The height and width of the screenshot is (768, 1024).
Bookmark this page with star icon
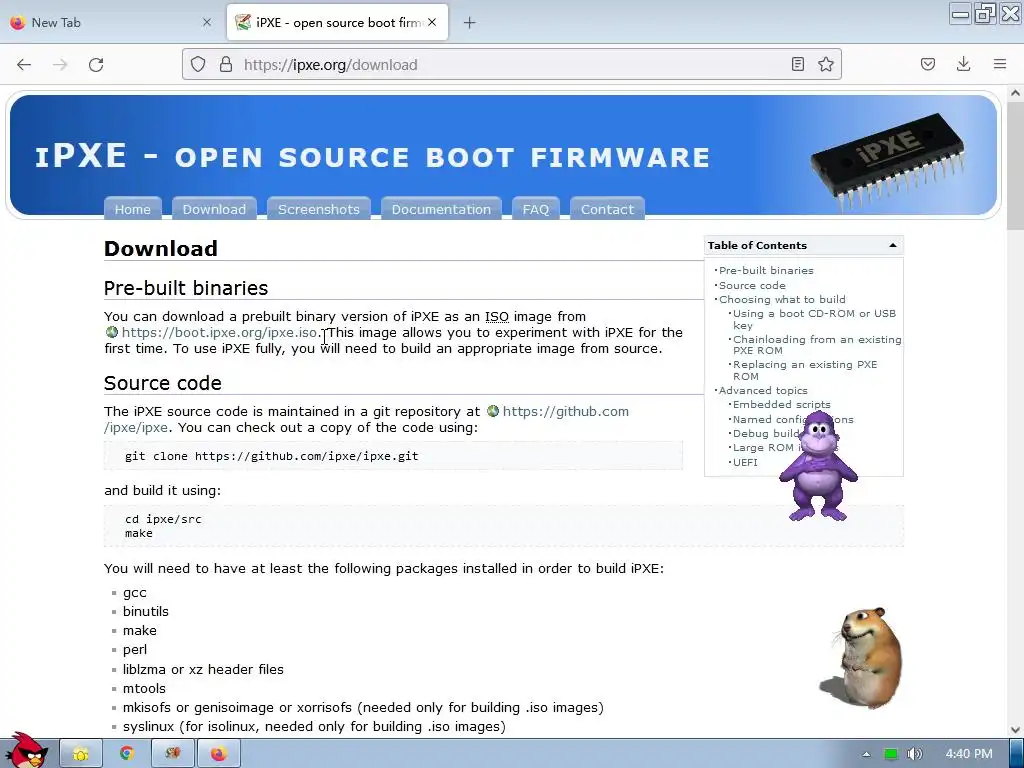825,64
